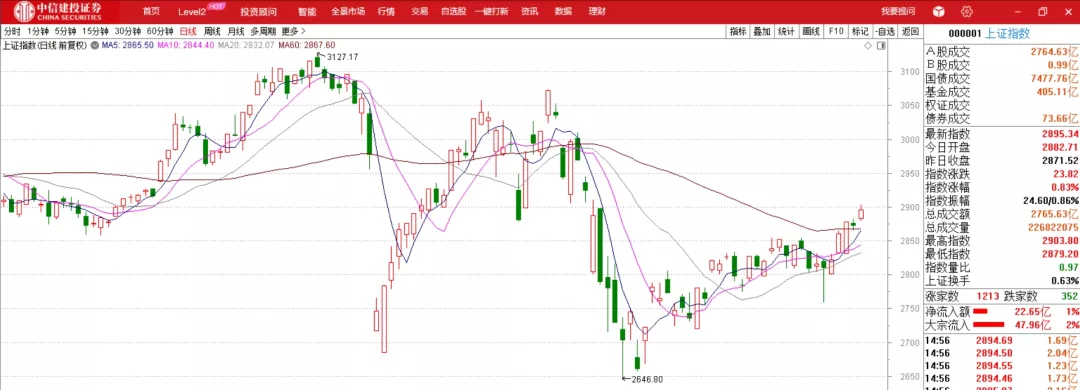1080x390 pixels.
Task: Click 返回 back button
Action: tap(910, 31)
